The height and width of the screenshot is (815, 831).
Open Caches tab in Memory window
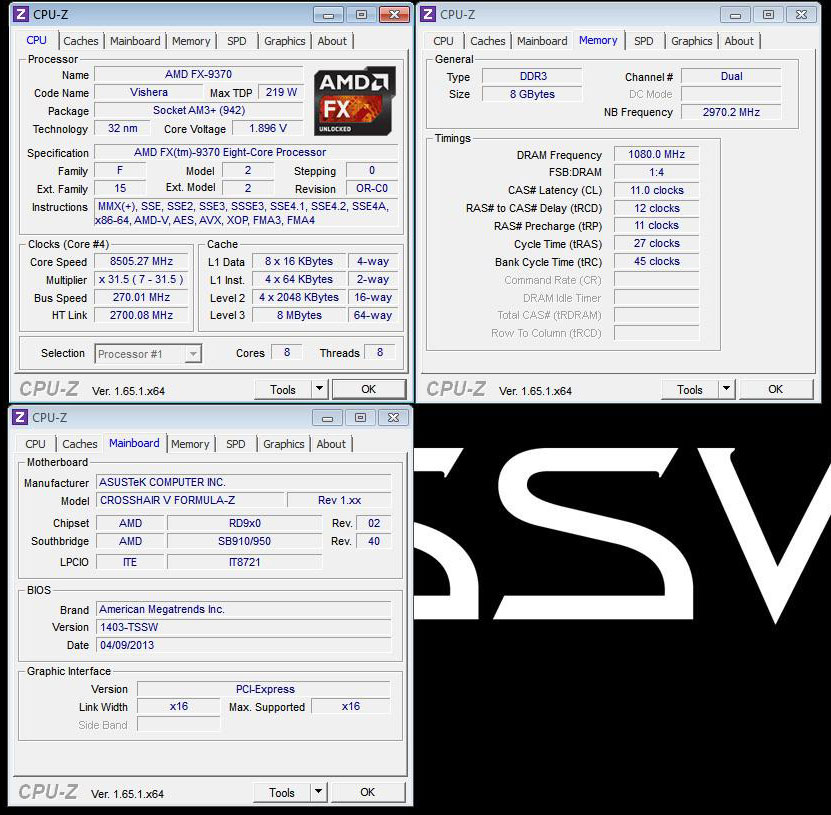(488, 41)
